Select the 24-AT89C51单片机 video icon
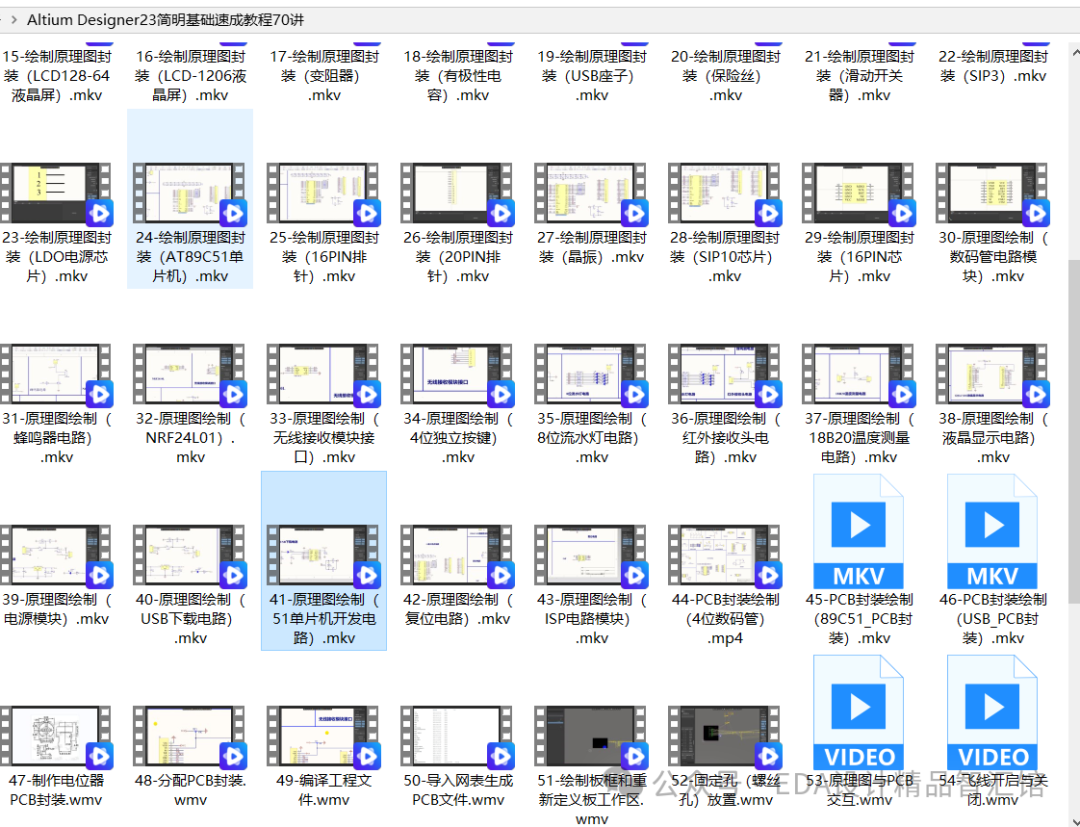The height and width of the screenshot is (827, 1080). (190, 194)
